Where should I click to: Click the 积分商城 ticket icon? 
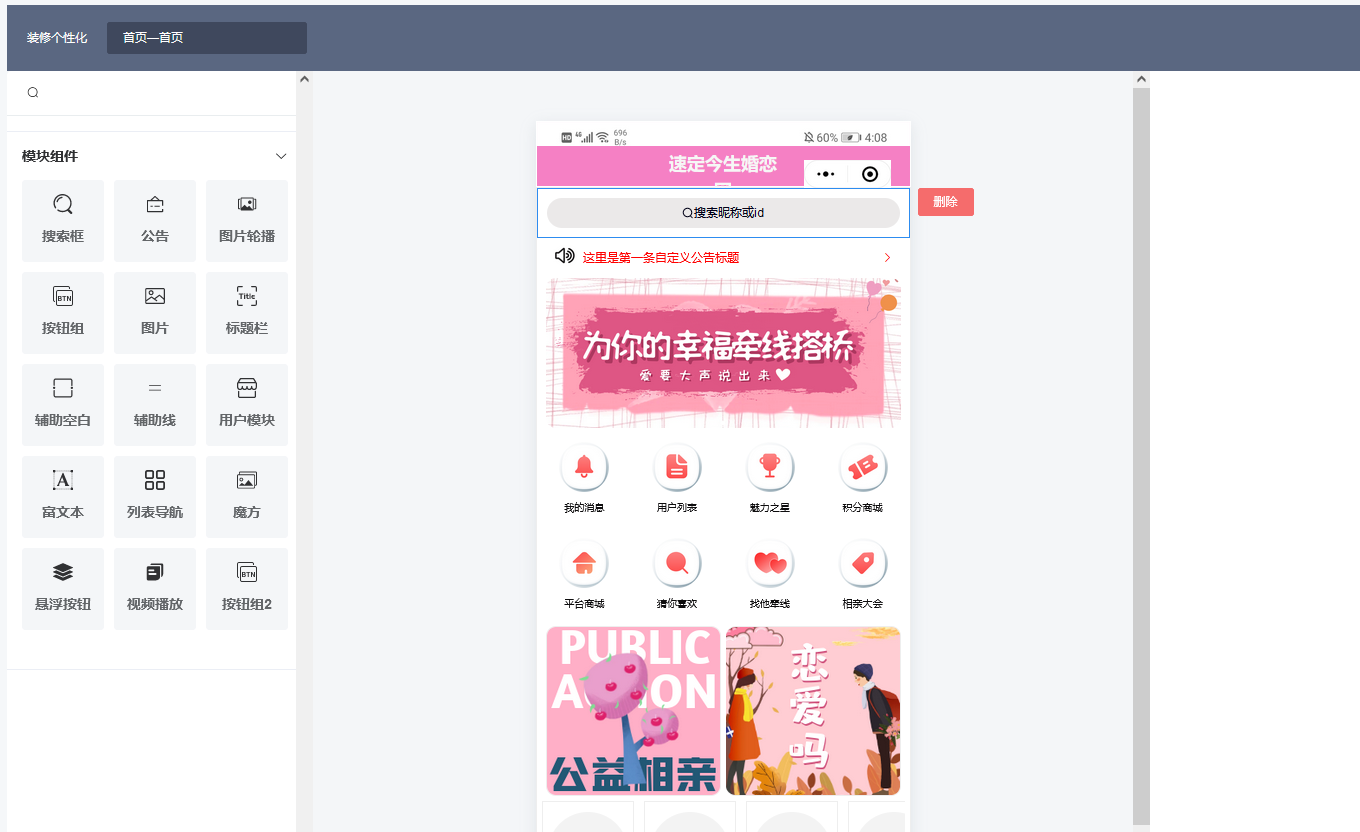tap(863, 467)
